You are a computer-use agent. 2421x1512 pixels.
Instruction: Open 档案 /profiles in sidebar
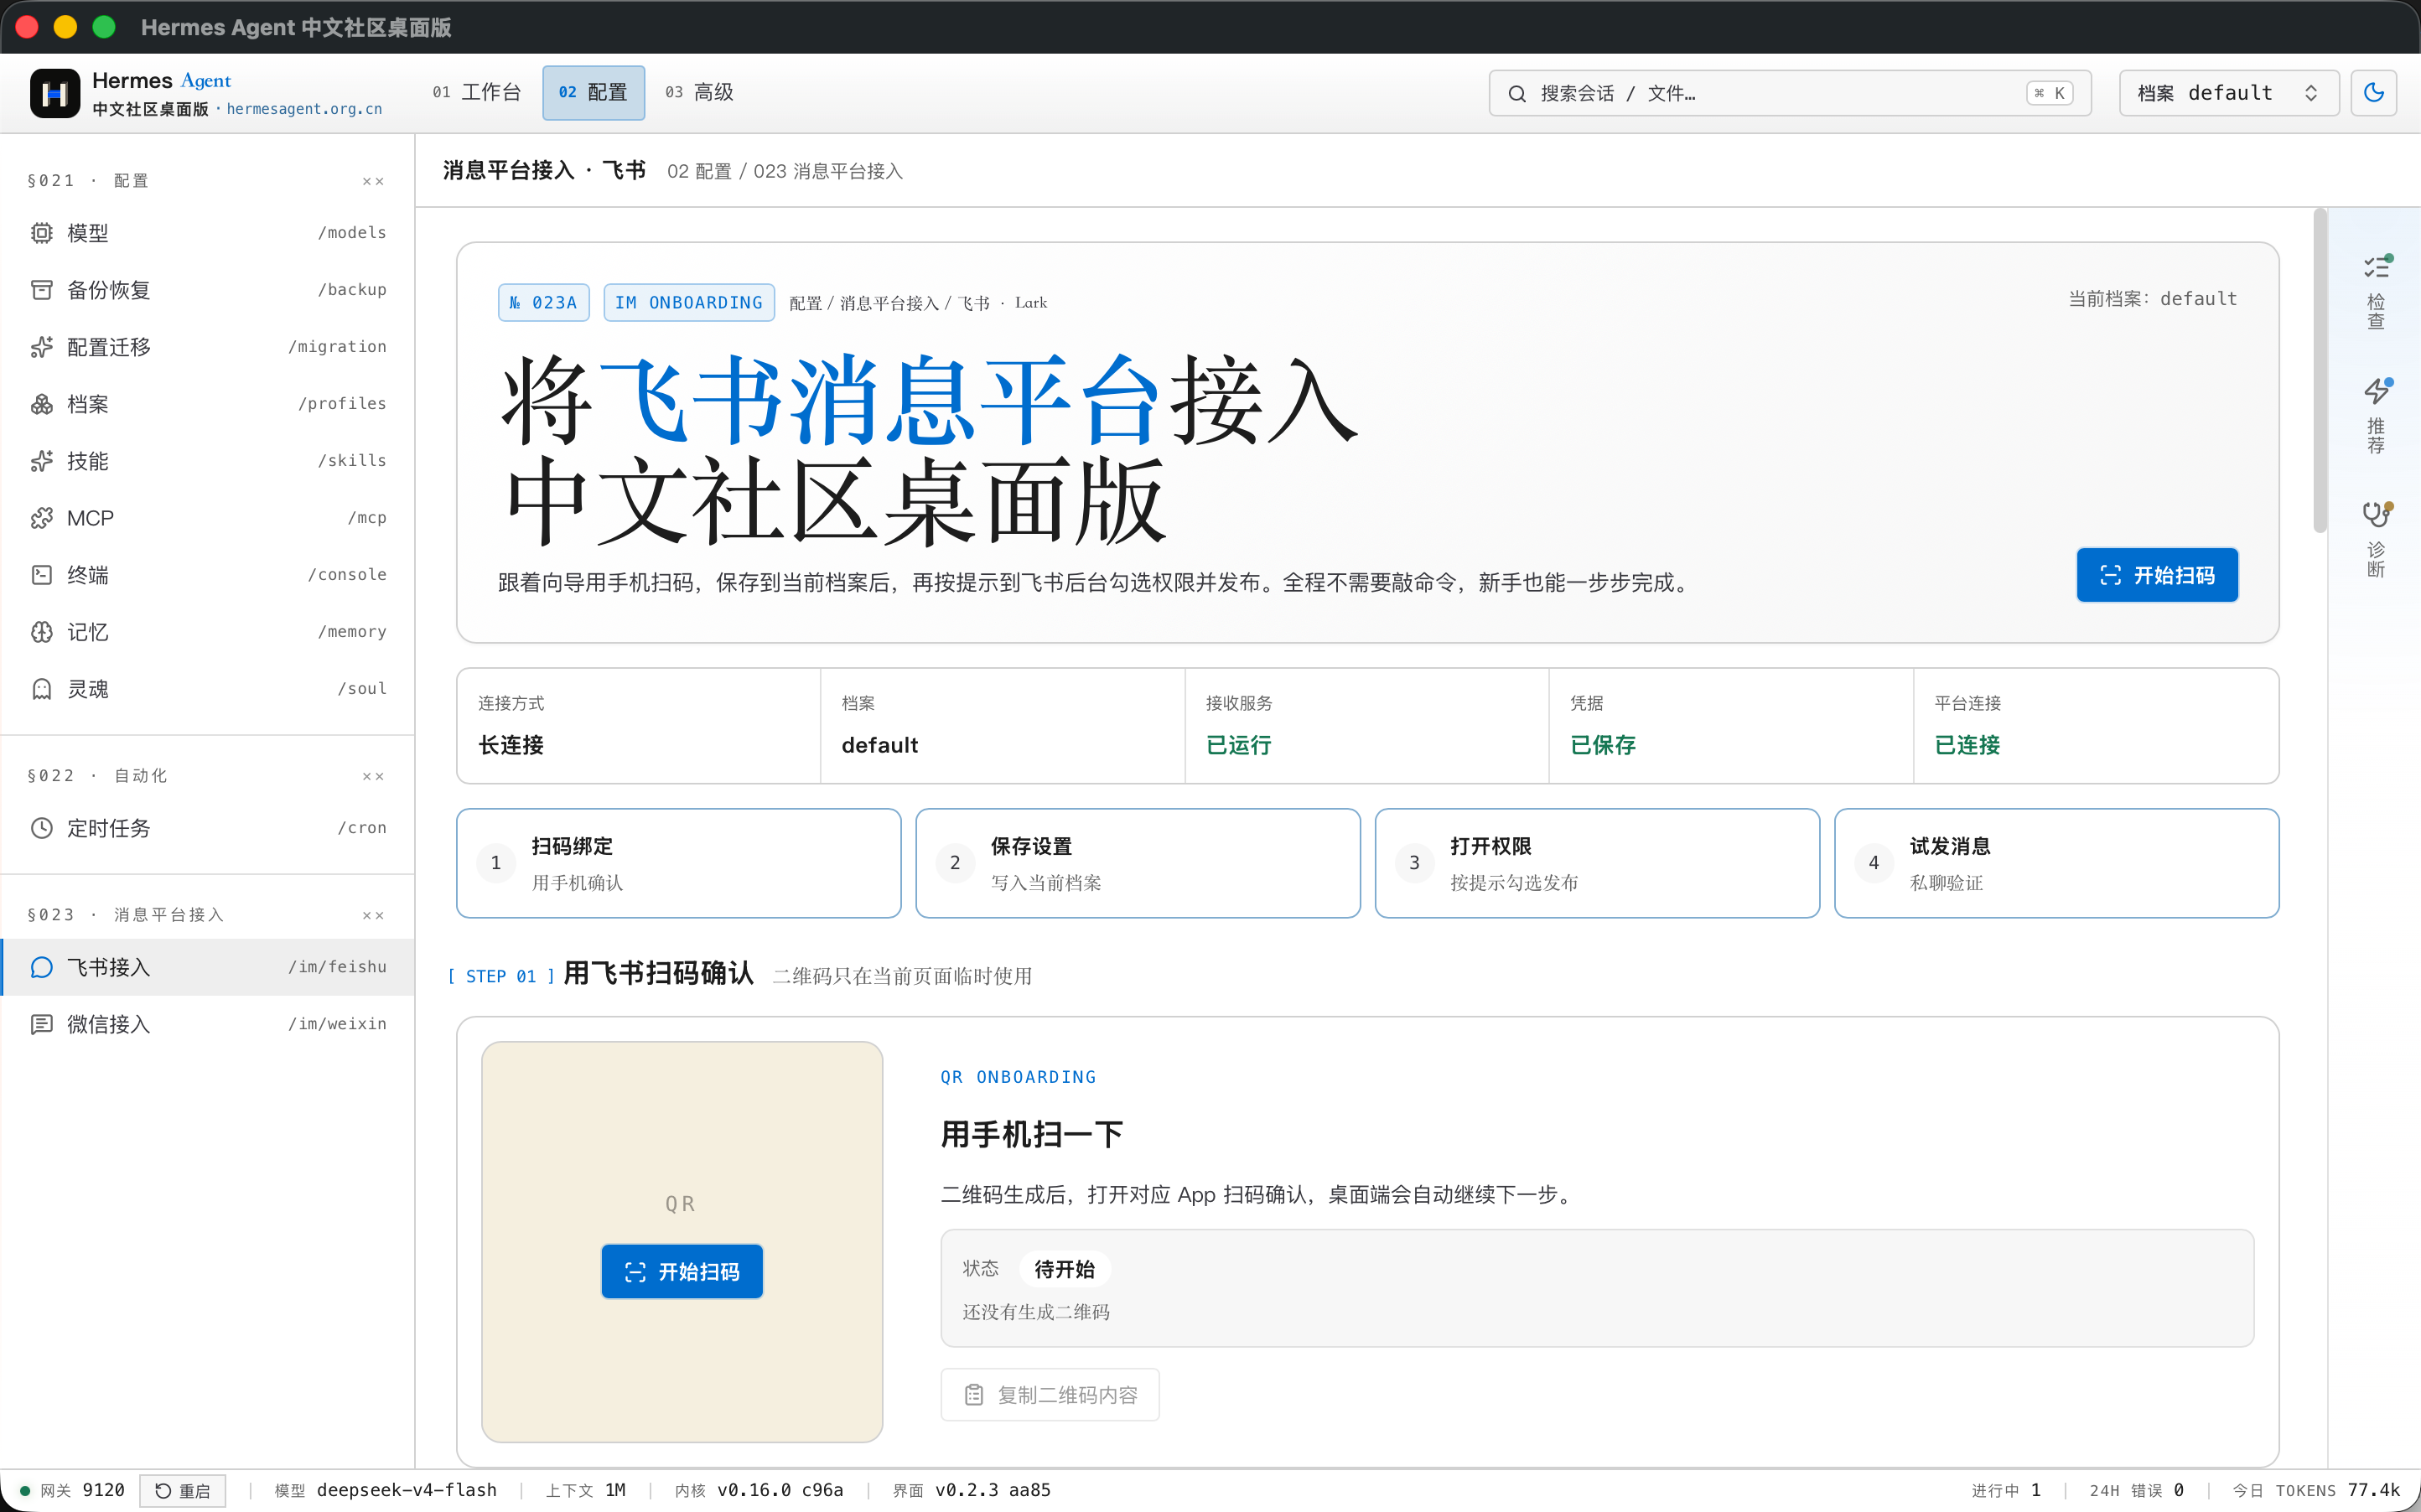208,404
